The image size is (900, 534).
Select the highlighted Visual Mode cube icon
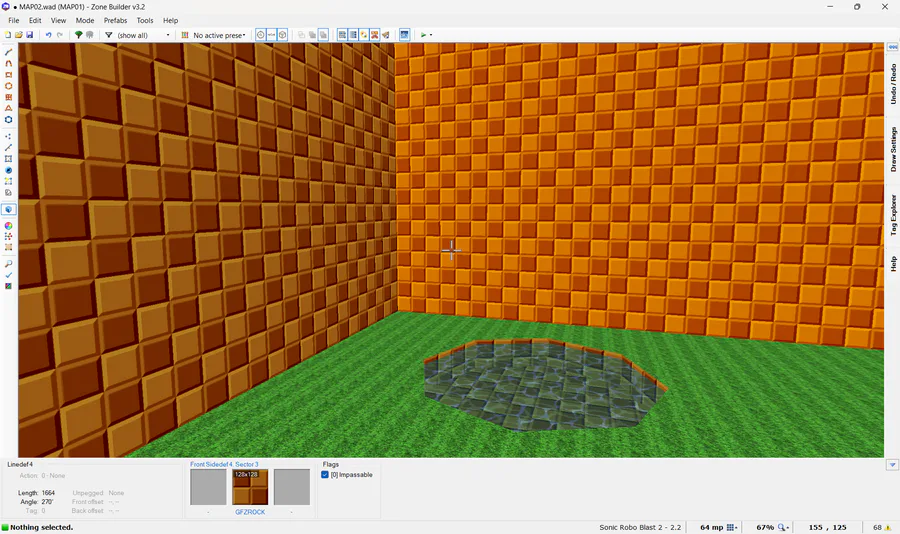click(9, 210)
